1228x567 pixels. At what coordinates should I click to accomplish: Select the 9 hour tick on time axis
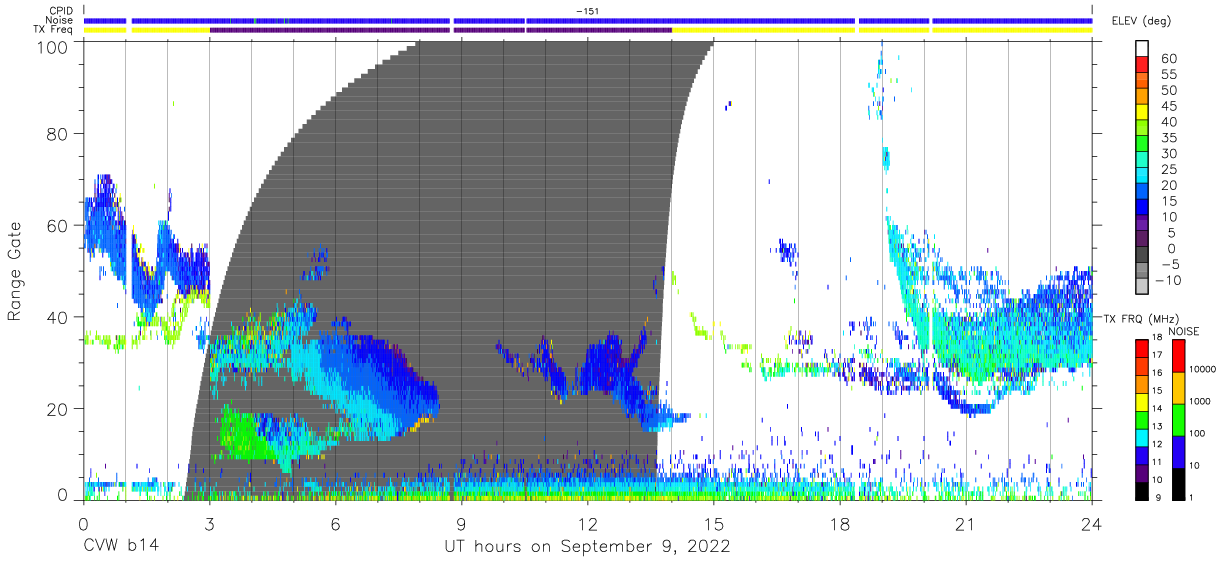coord(461,524)
